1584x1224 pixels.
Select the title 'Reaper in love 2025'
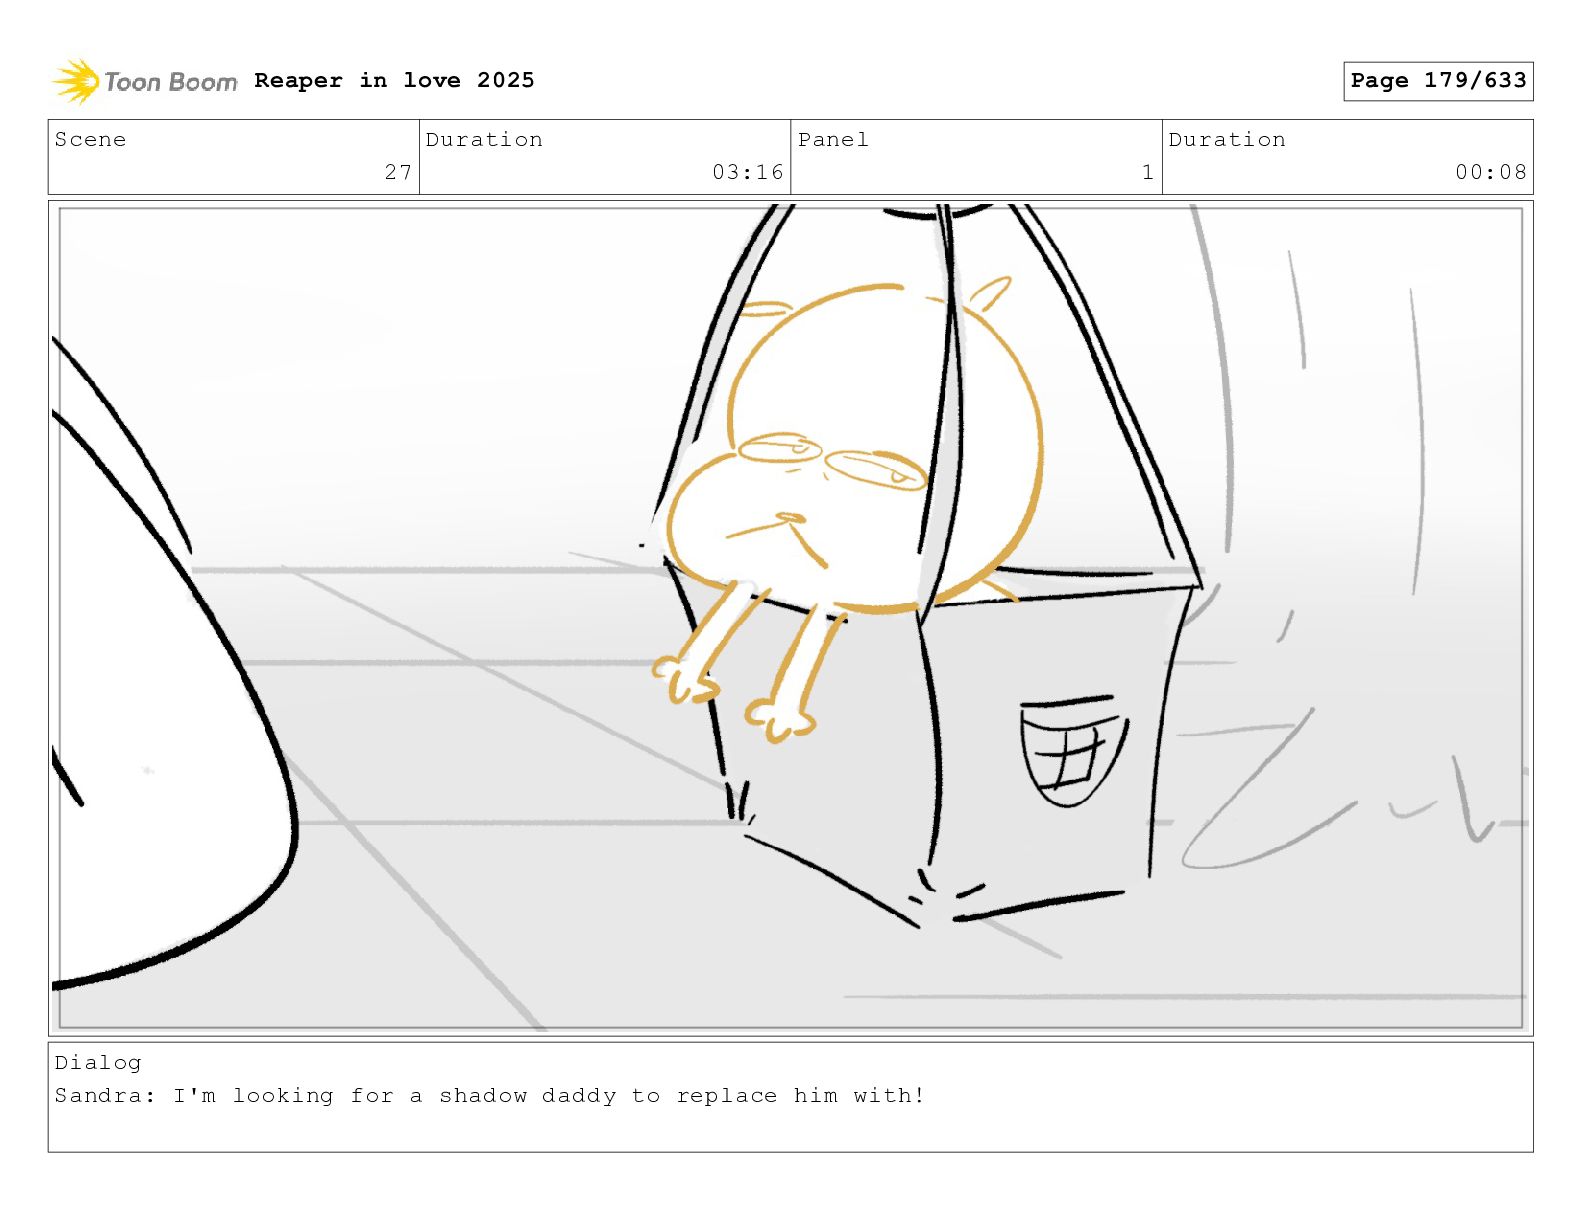pyautogui.click(x=394, y=80)
